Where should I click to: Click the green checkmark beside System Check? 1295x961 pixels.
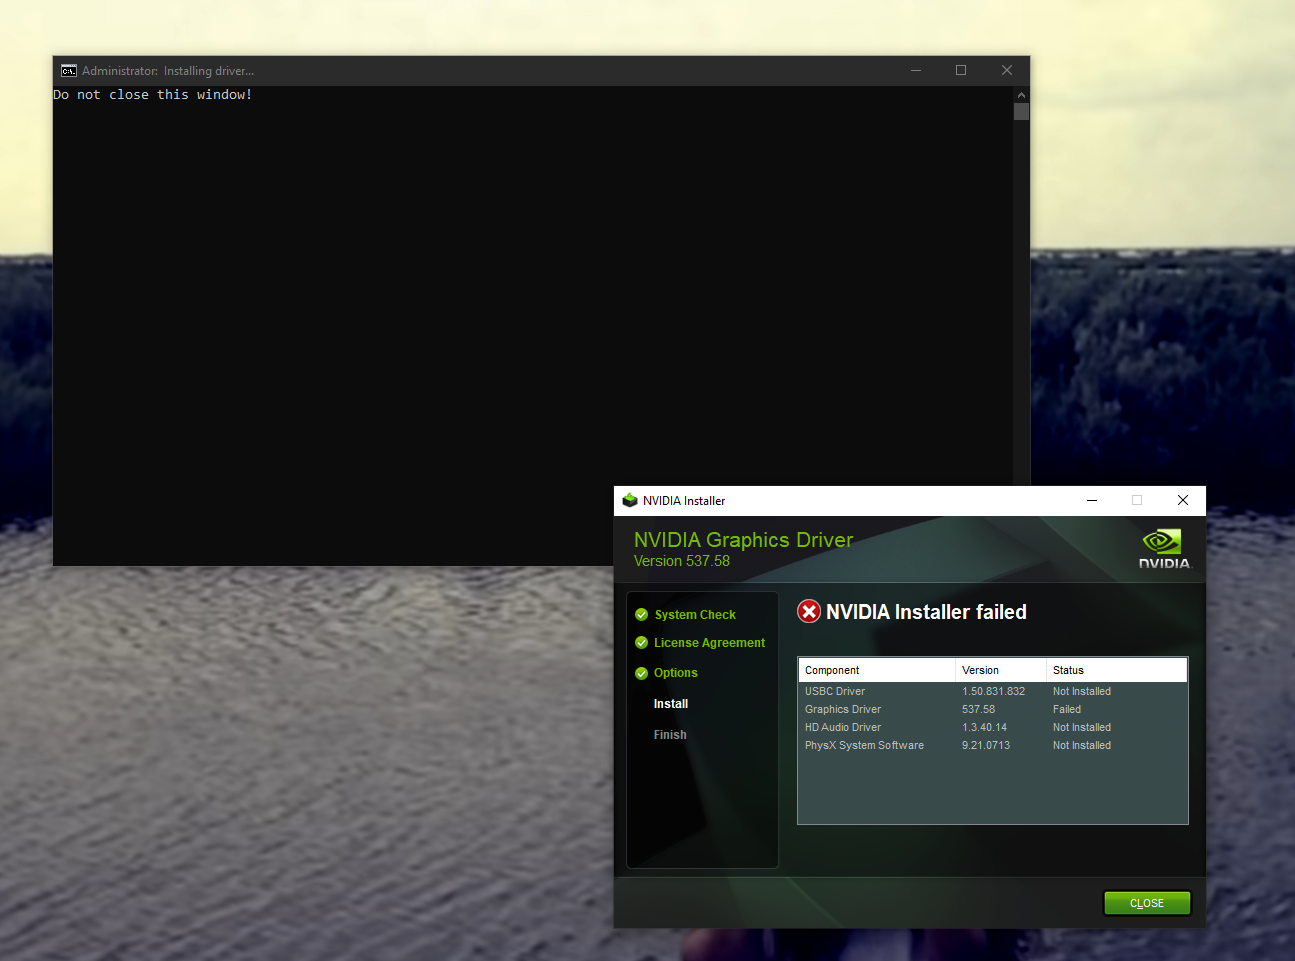click(641, 614)
